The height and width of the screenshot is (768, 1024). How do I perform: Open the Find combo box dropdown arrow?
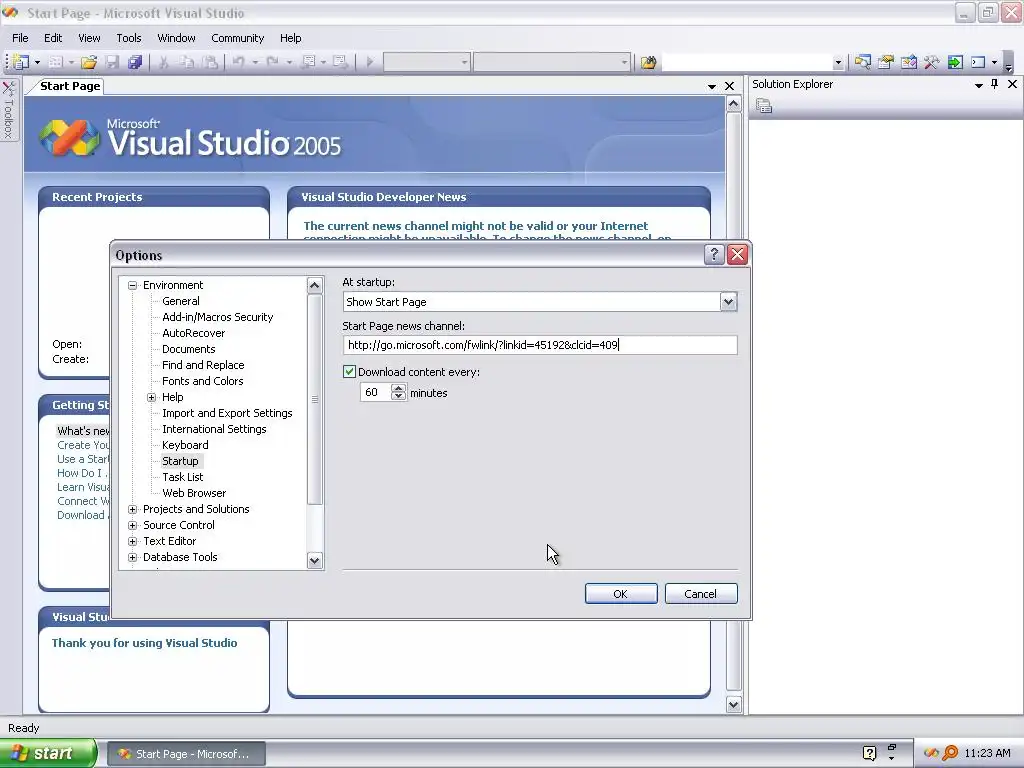tap(838, 63)
